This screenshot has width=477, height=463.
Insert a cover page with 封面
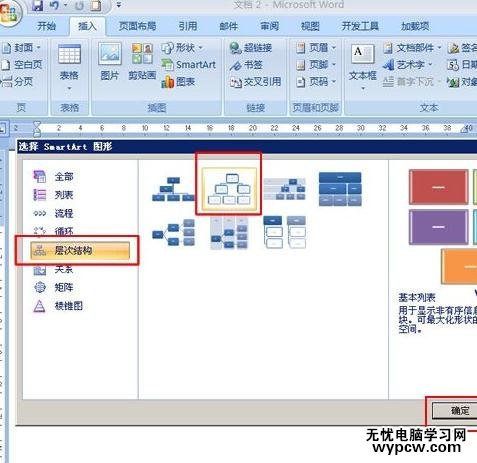click(x=22, y=48)
